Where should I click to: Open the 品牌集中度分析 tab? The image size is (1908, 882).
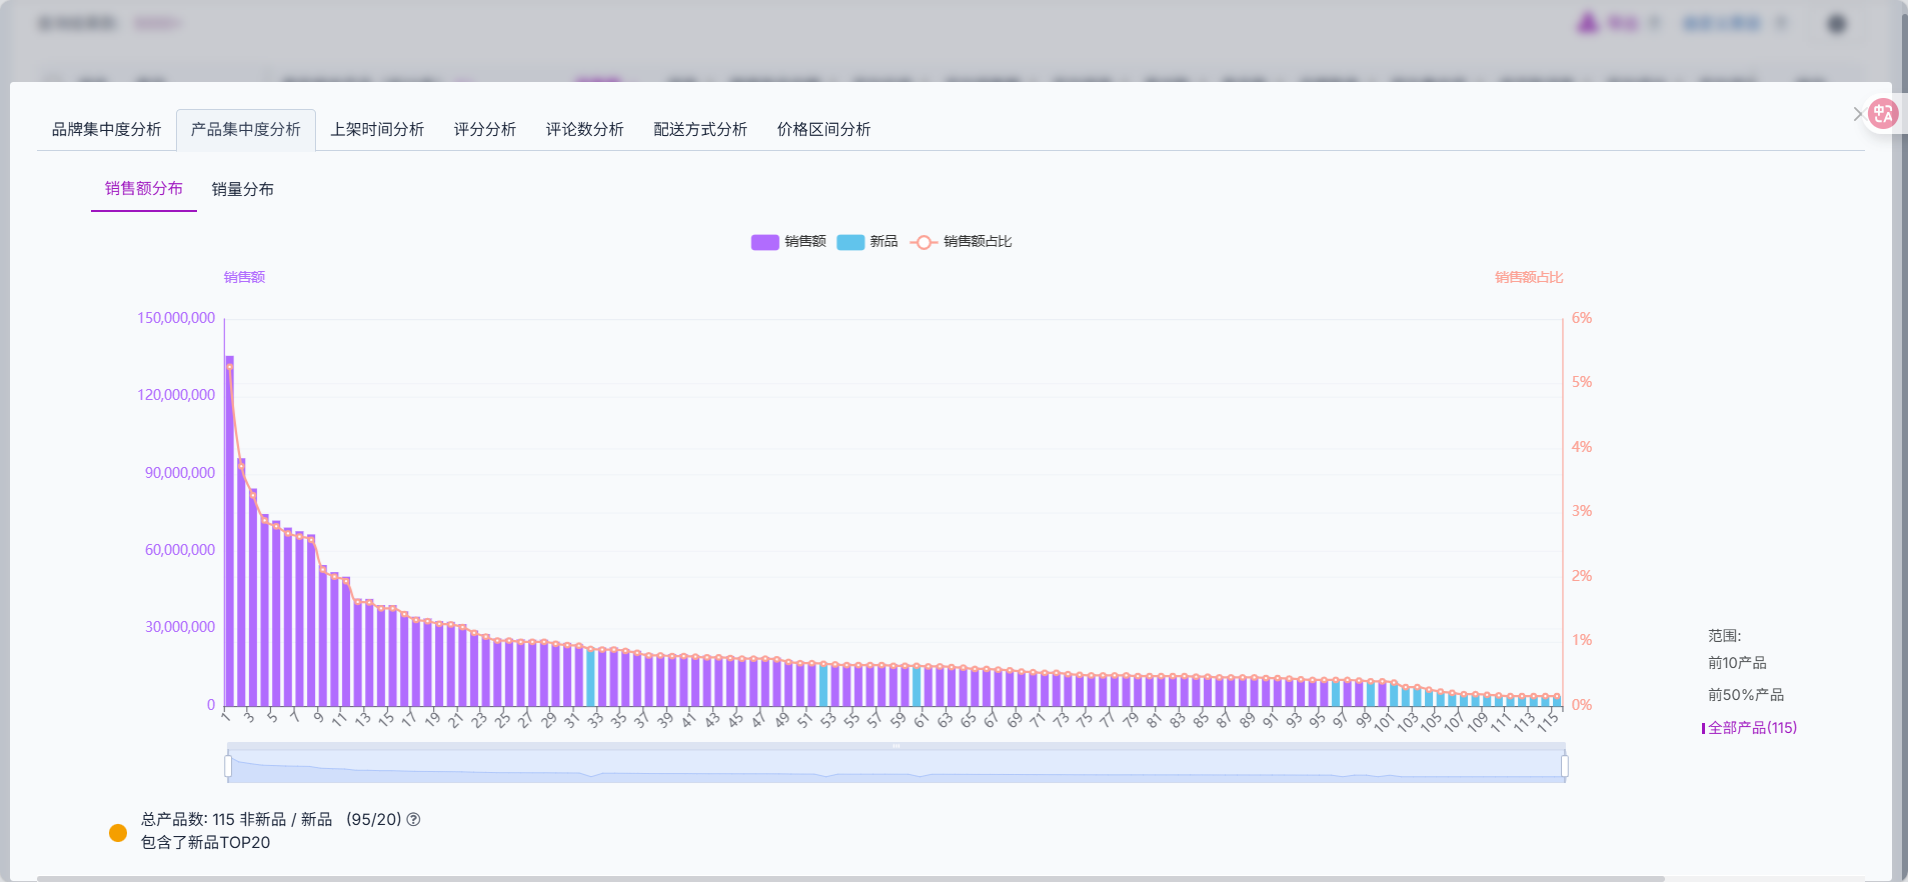click(x=106, y=129)
